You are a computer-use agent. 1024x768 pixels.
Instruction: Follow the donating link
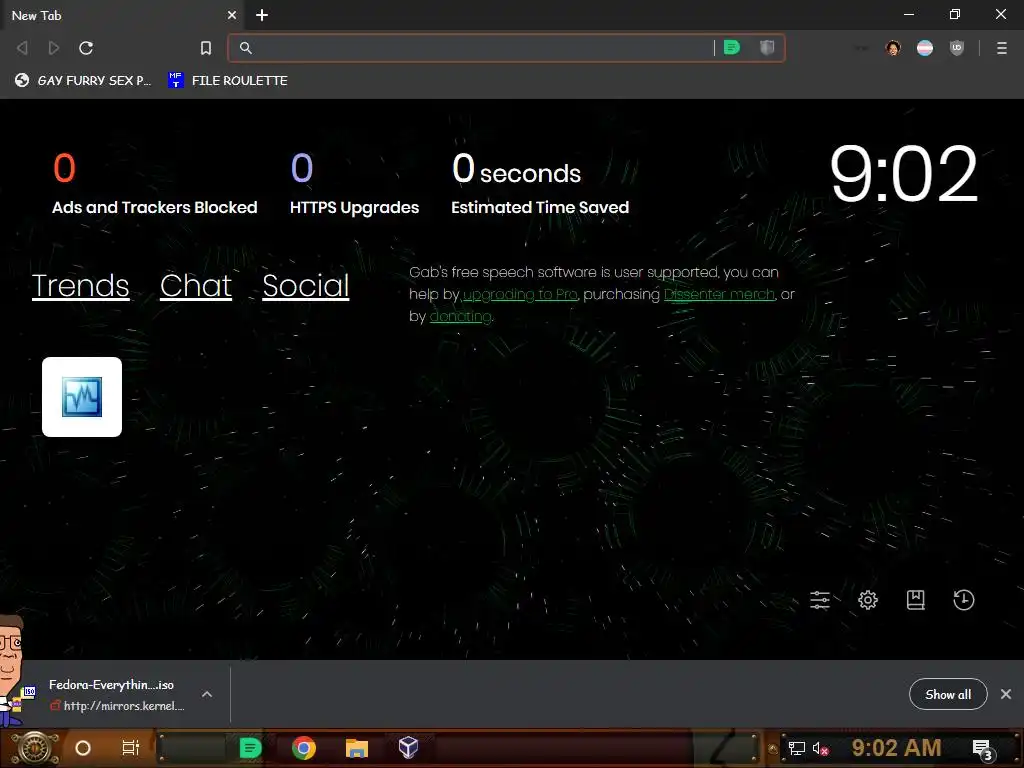coord(460,316)
